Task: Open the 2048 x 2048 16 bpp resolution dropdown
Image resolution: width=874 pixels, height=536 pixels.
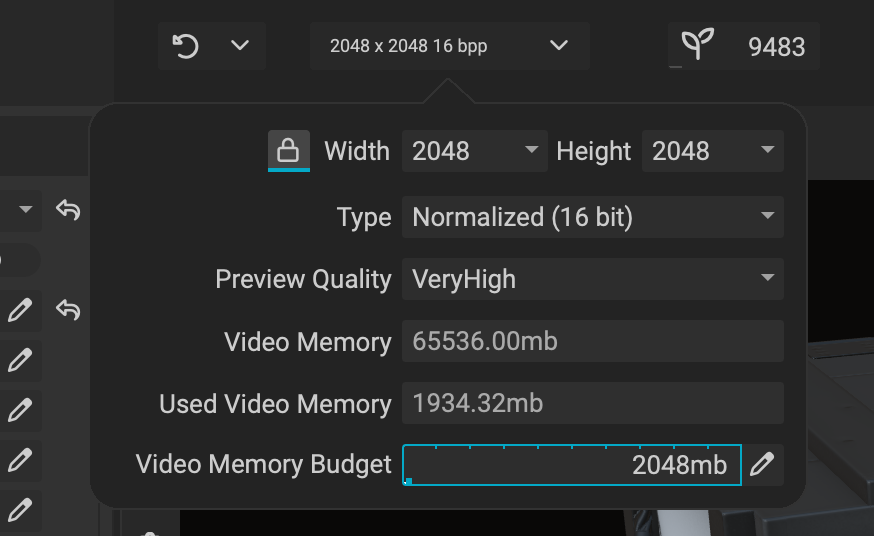Action: (450, 46)
